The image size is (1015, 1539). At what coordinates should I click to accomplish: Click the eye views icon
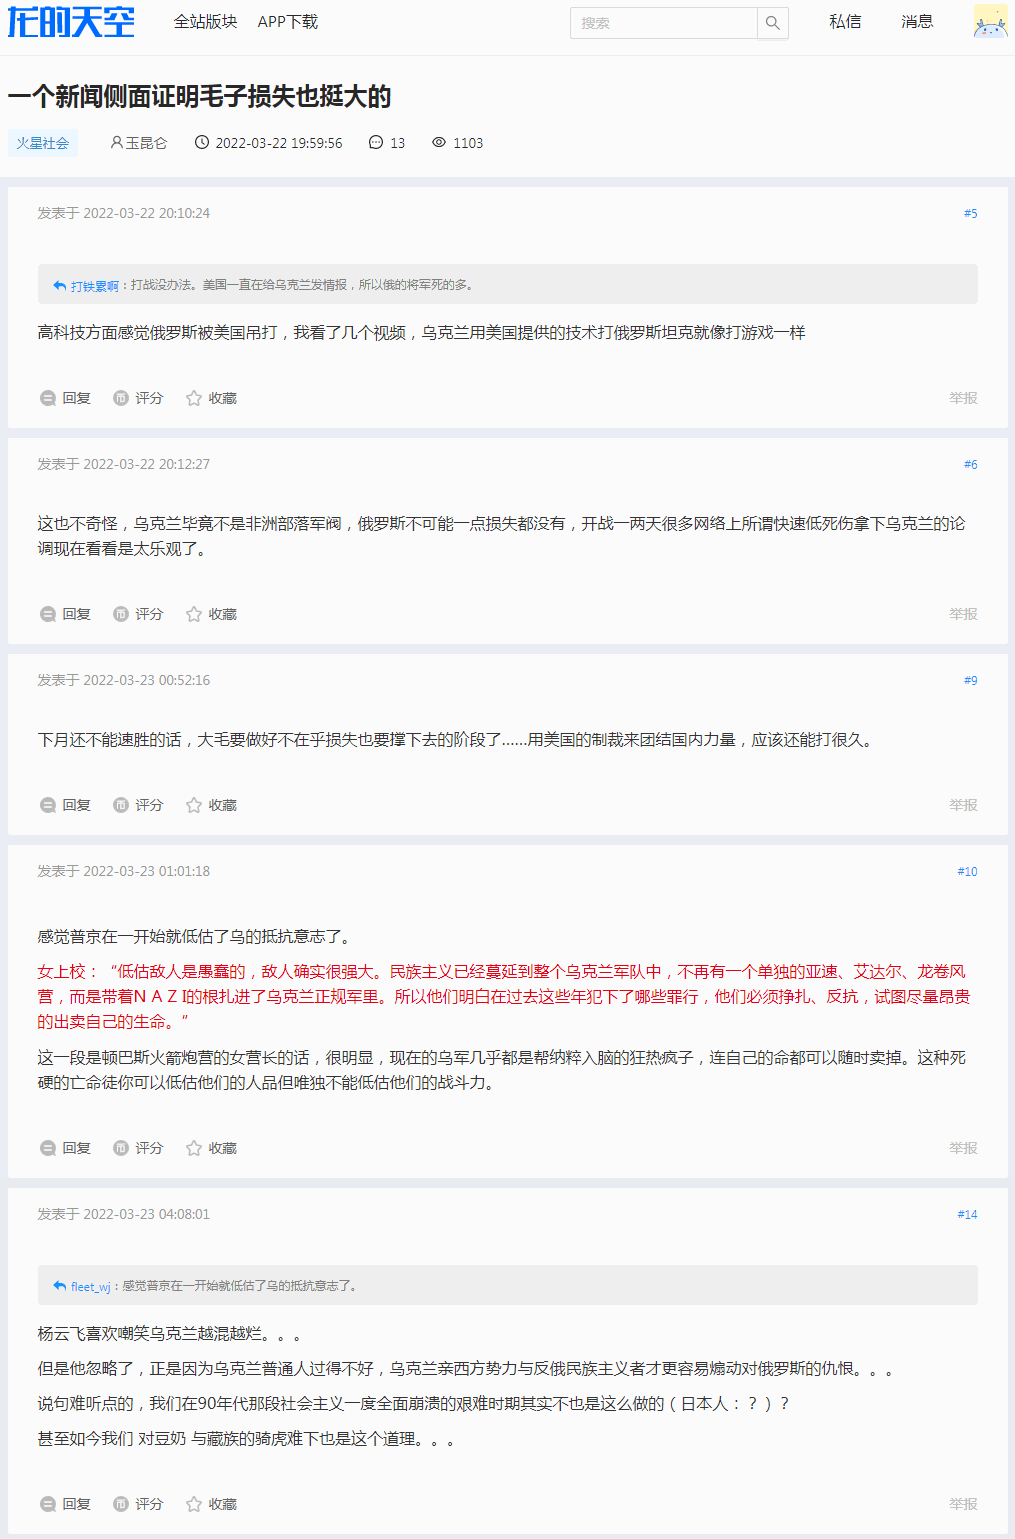pos(439,143)
